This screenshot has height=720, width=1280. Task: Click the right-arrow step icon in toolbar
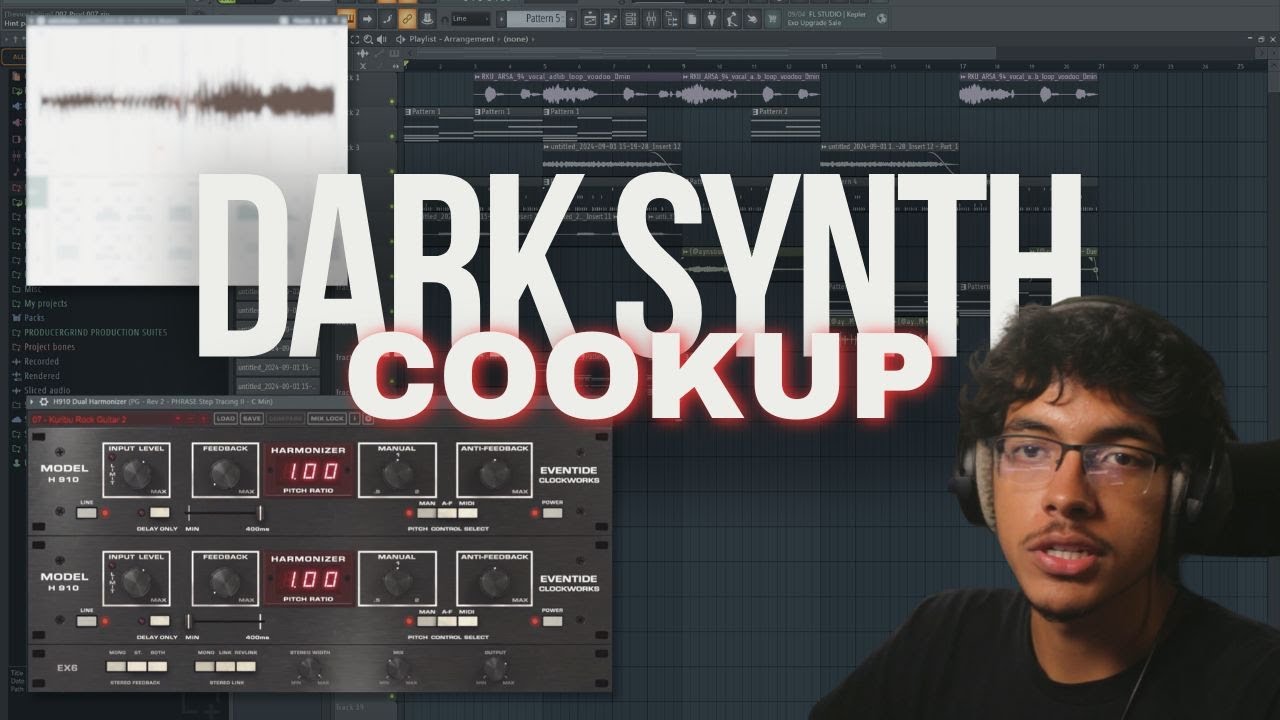pyautogui.click(x=368, y=18)
